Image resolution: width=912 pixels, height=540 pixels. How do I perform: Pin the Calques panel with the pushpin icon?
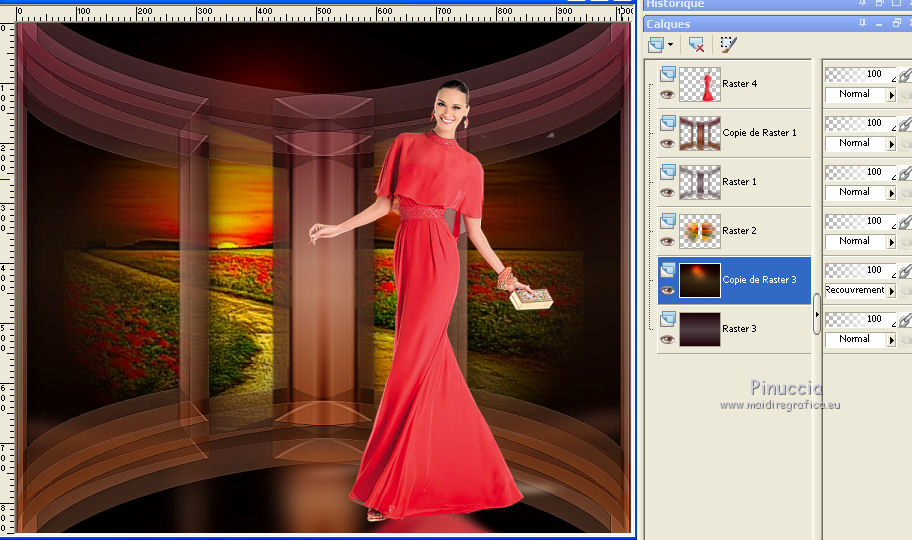coord(862,23)
